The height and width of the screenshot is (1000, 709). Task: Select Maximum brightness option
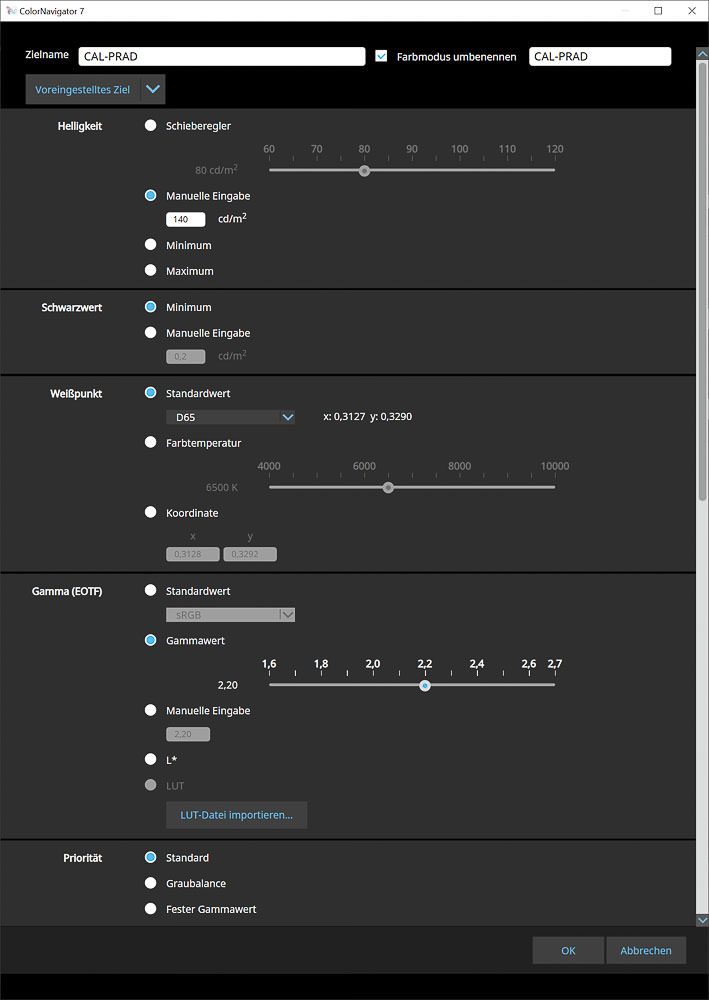click(x=151, y=270)
